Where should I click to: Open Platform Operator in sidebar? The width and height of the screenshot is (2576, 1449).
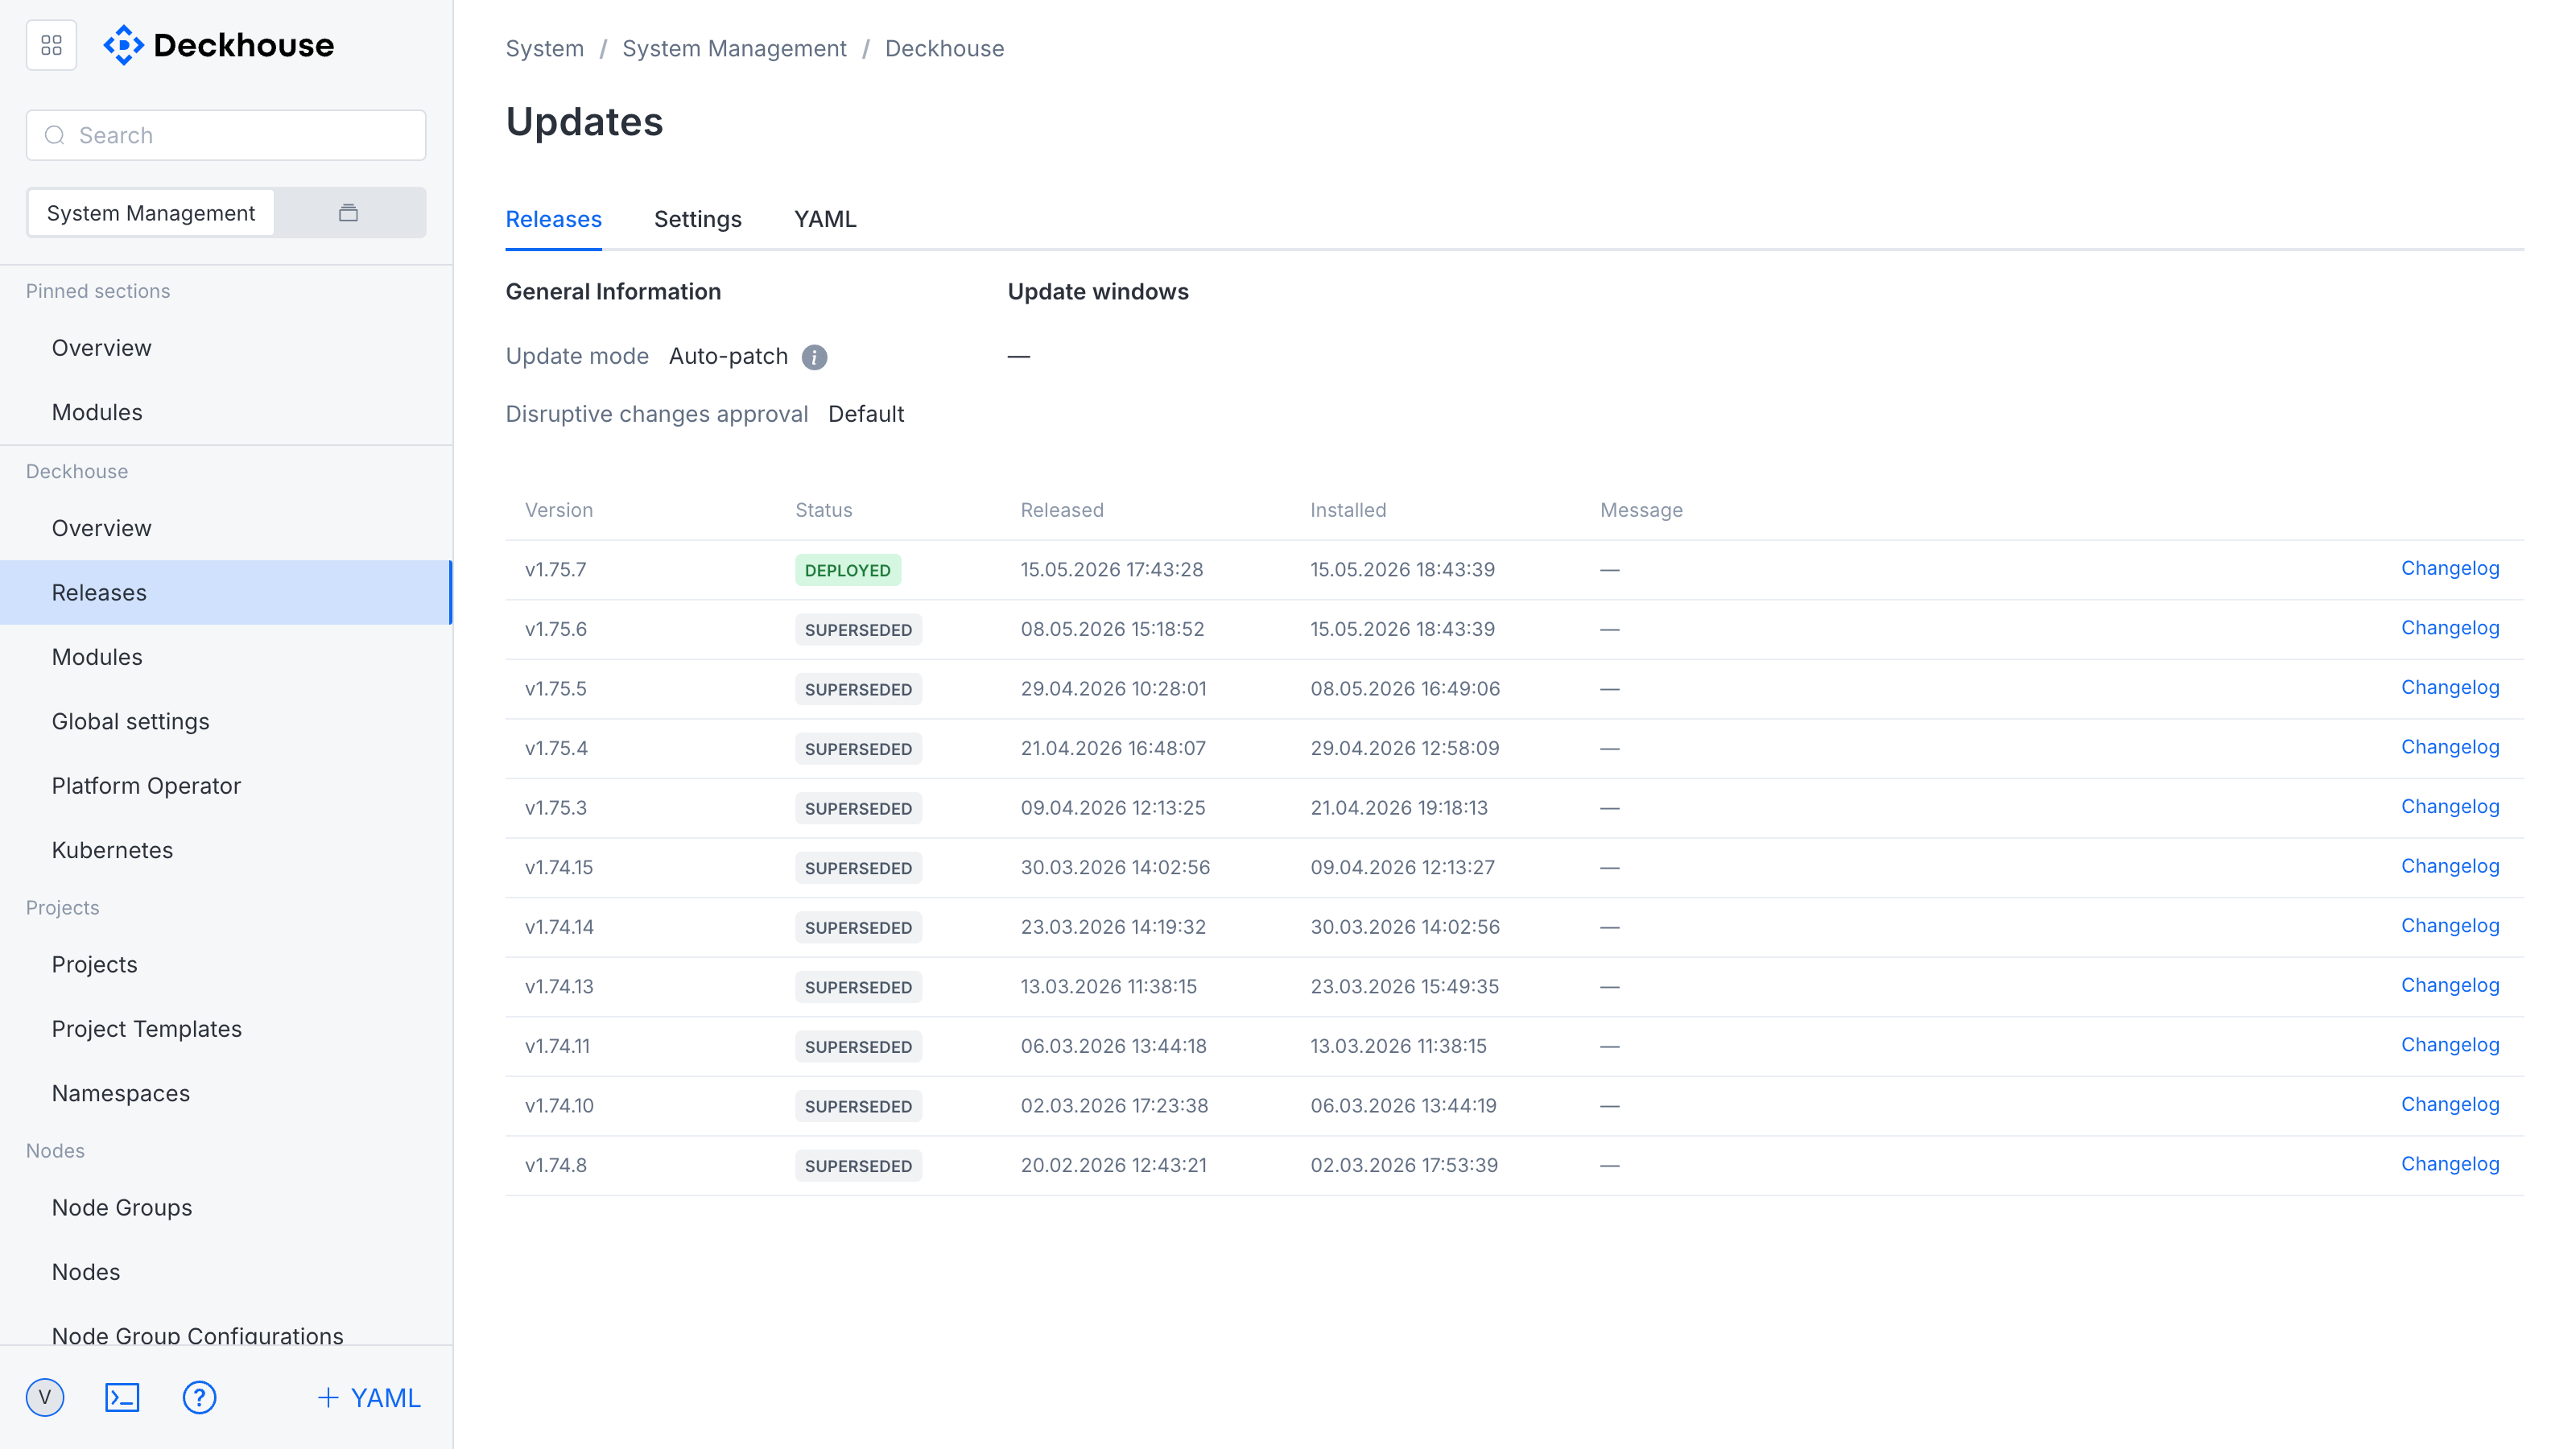point(226,786)
